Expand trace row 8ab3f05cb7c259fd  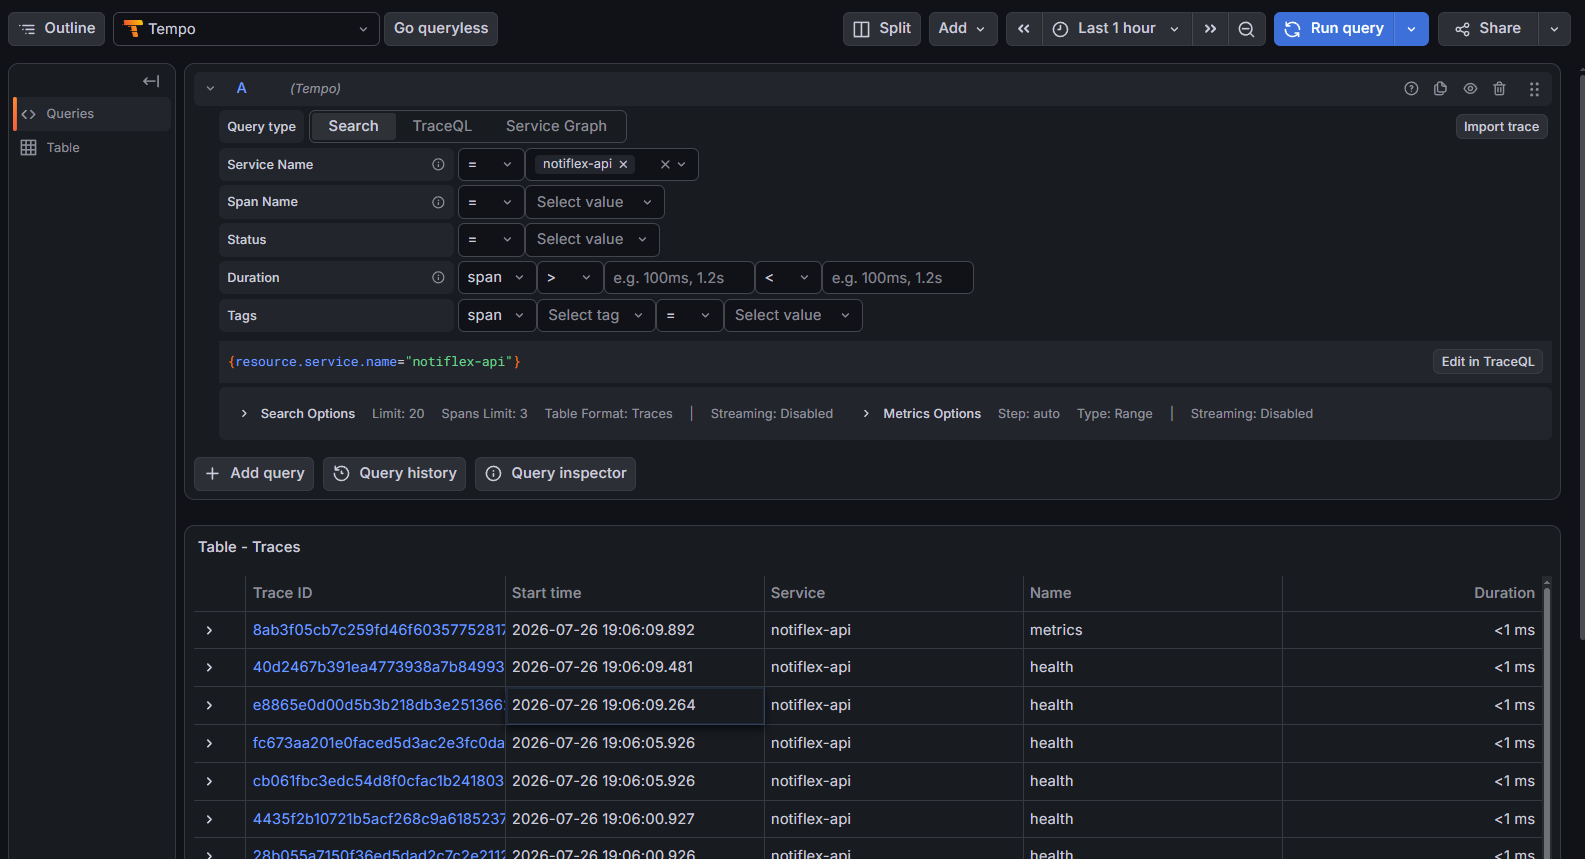pos(209,630)
